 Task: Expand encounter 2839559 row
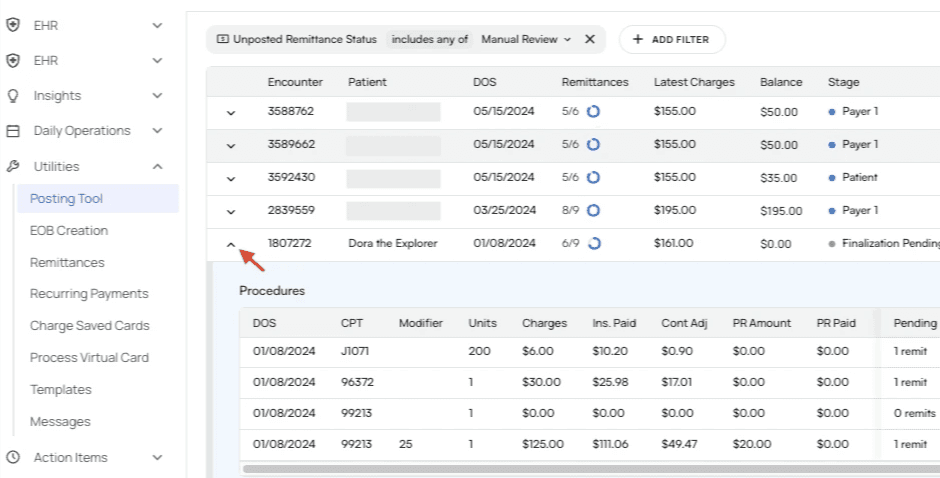coord(231,212)
